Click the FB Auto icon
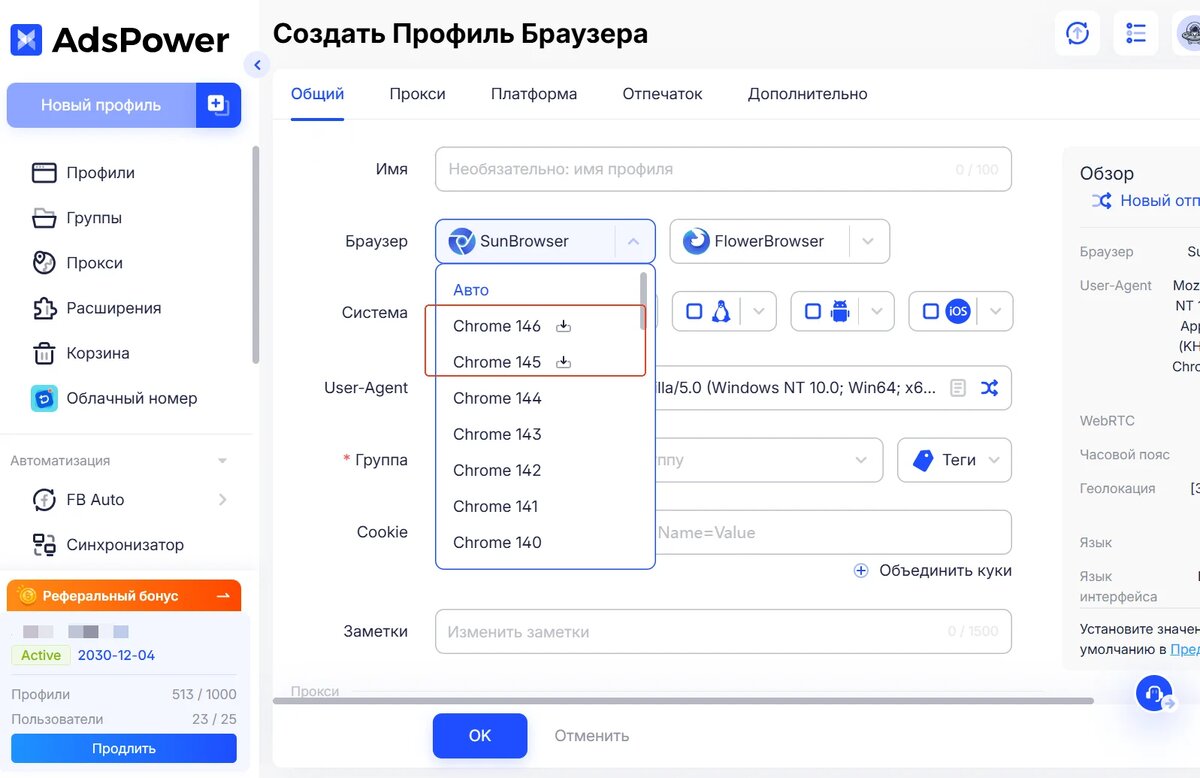This screenshot has width=1200, height=778. tap(44, 500)
